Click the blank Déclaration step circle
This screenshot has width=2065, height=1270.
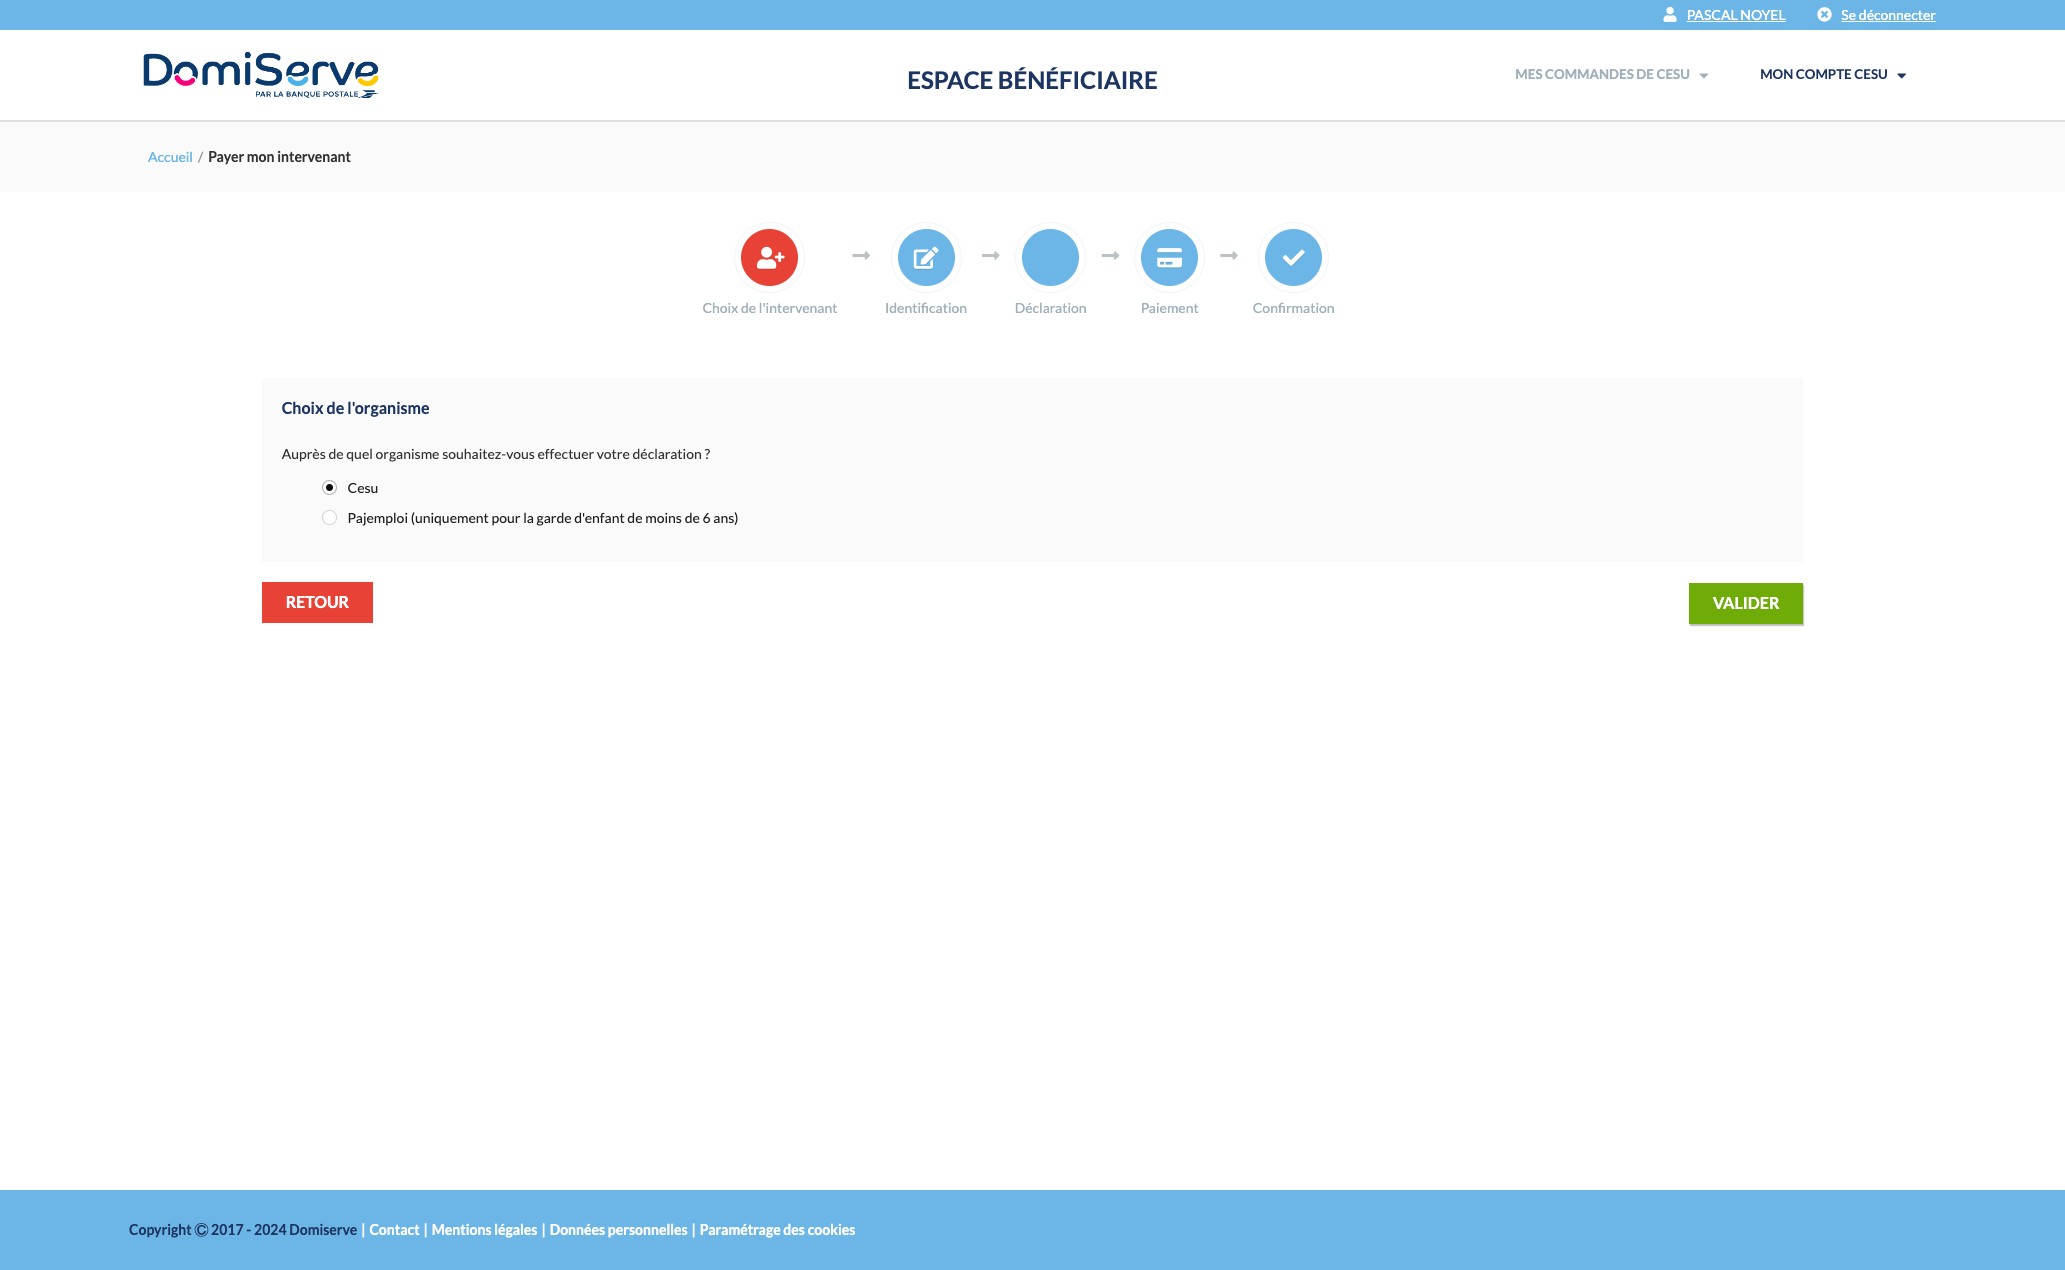(x=1050, y=257)
